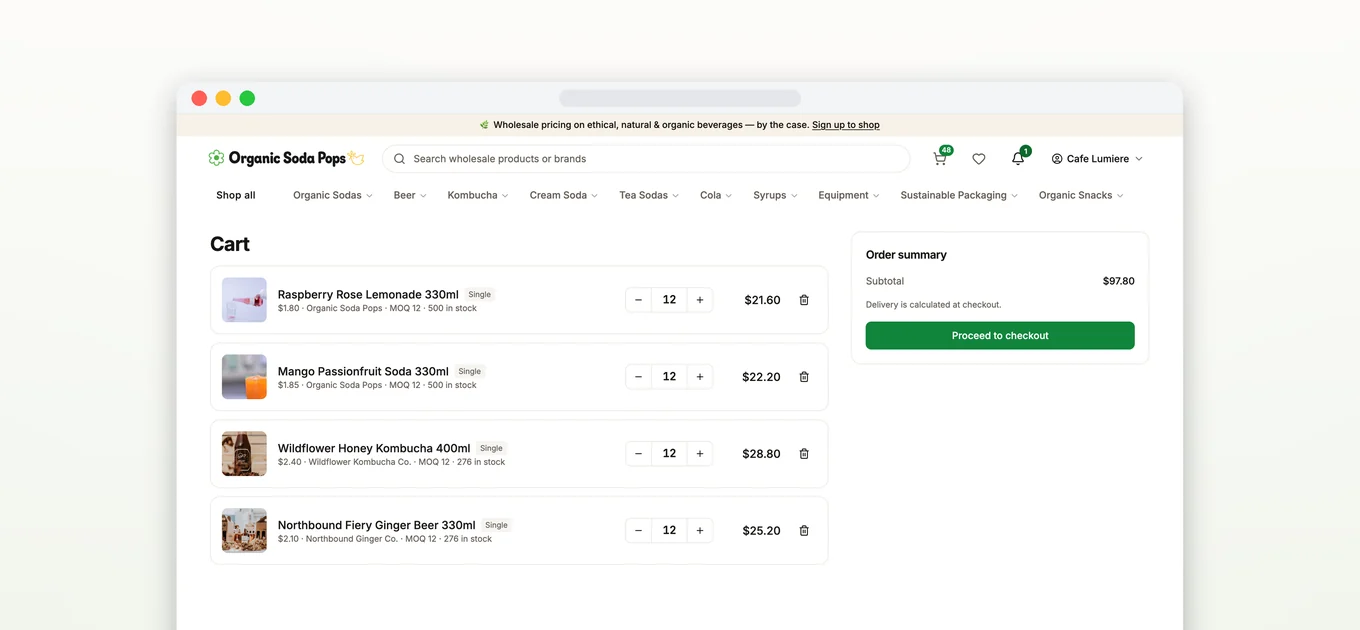The height and width of the screenshot is (630, 1360).
Task: Edit quantity field for Raspberry Rose Lemonade
Action: pyautogui.click(x=669, y=300)
